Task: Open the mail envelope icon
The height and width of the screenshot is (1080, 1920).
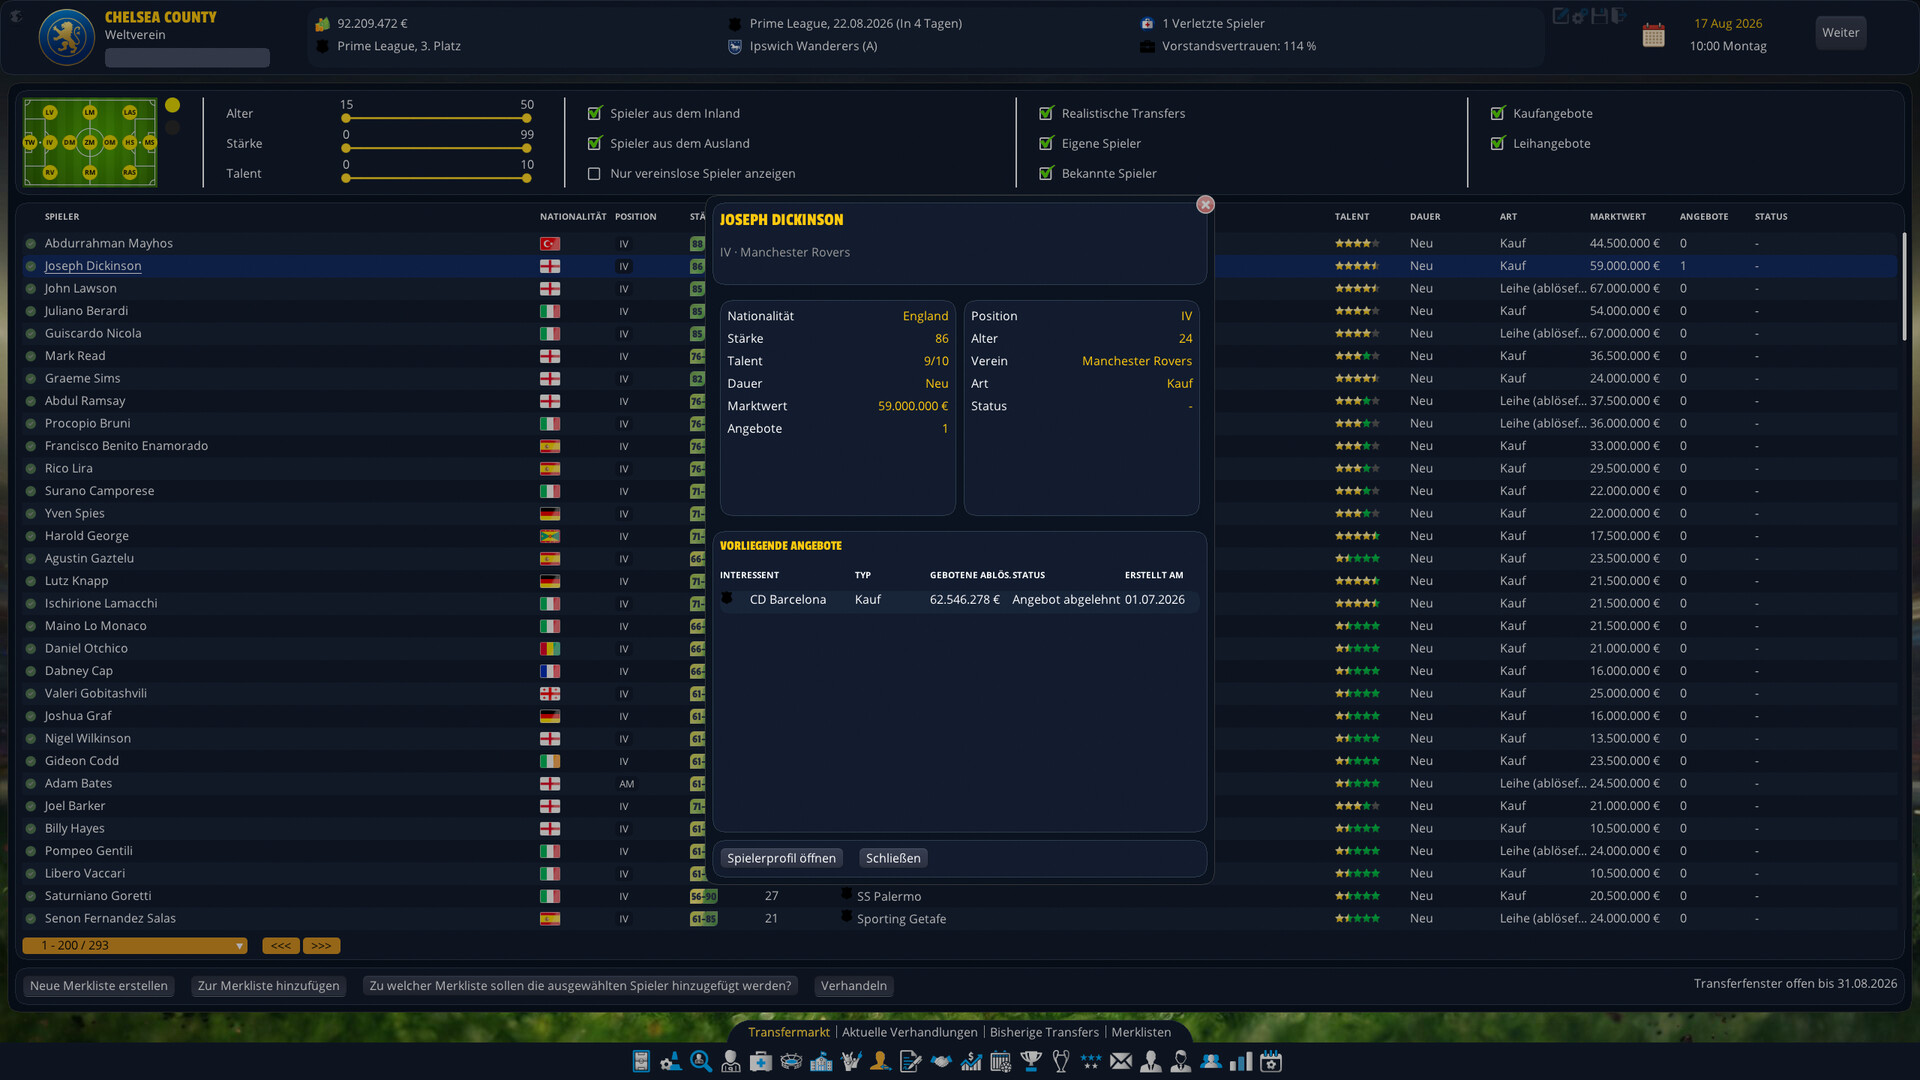Action: (x=1121, y=1061)
